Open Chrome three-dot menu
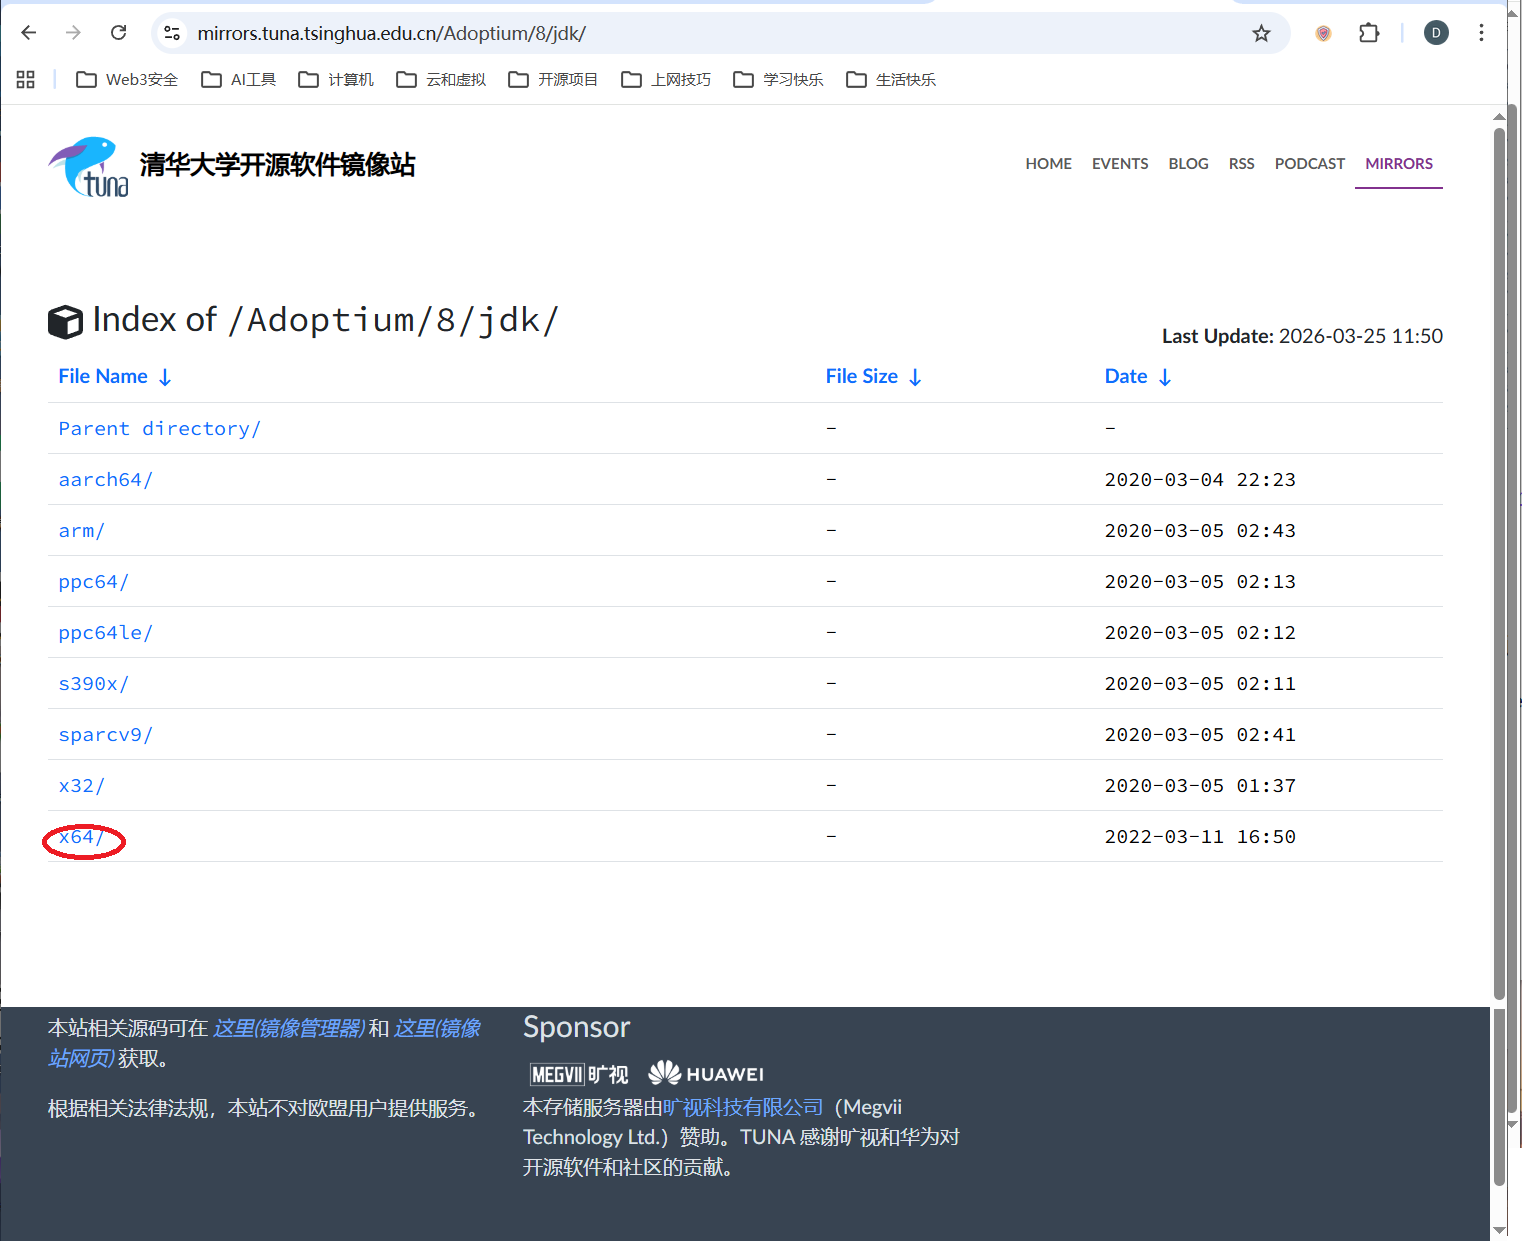The image size is (1536, 1241). point(1481,33)
